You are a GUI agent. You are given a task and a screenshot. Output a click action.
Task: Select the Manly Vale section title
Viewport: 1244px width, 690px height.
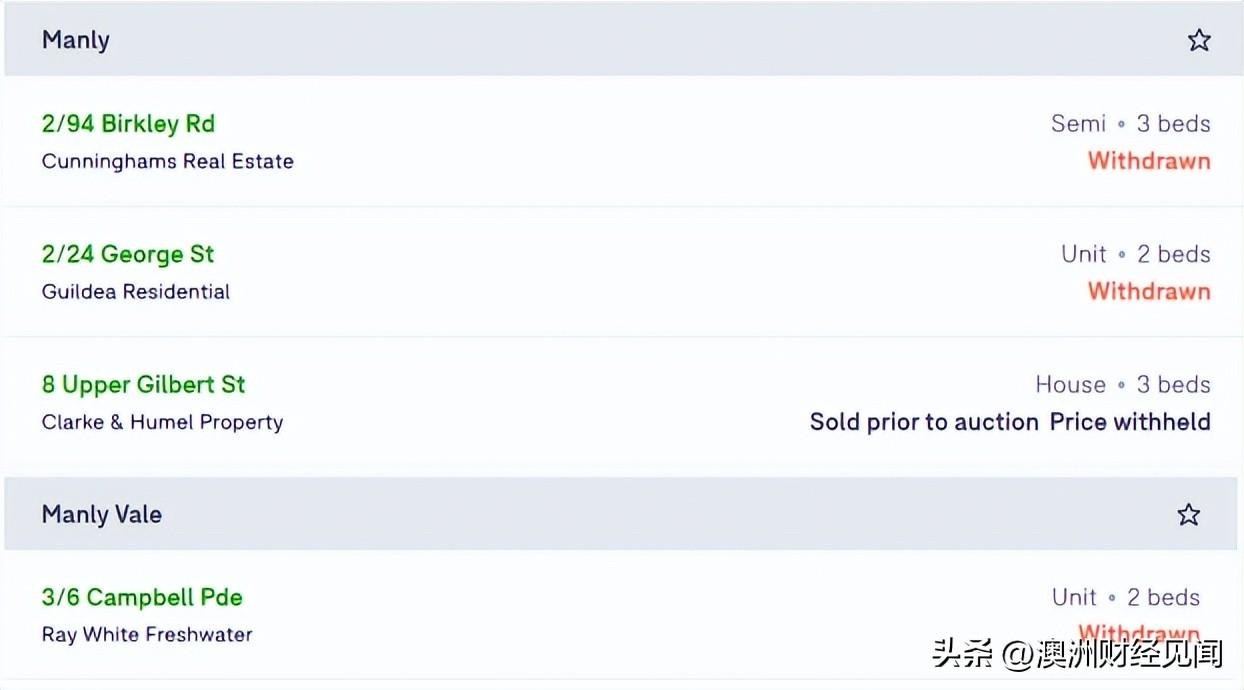coord(102,514)
